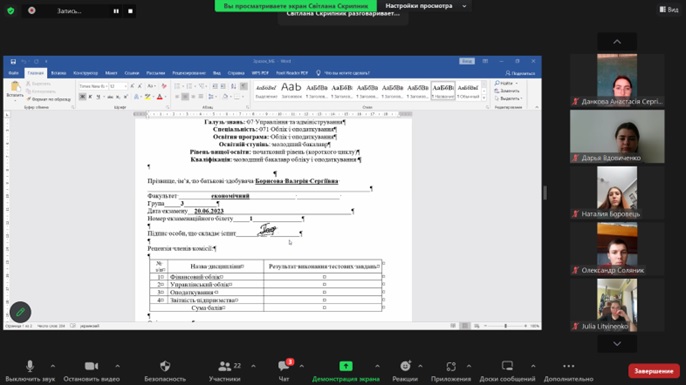Expand video options arrow beside camera
Image resolution: width=686 pixels, height=385 pixels.
point(117,366)
